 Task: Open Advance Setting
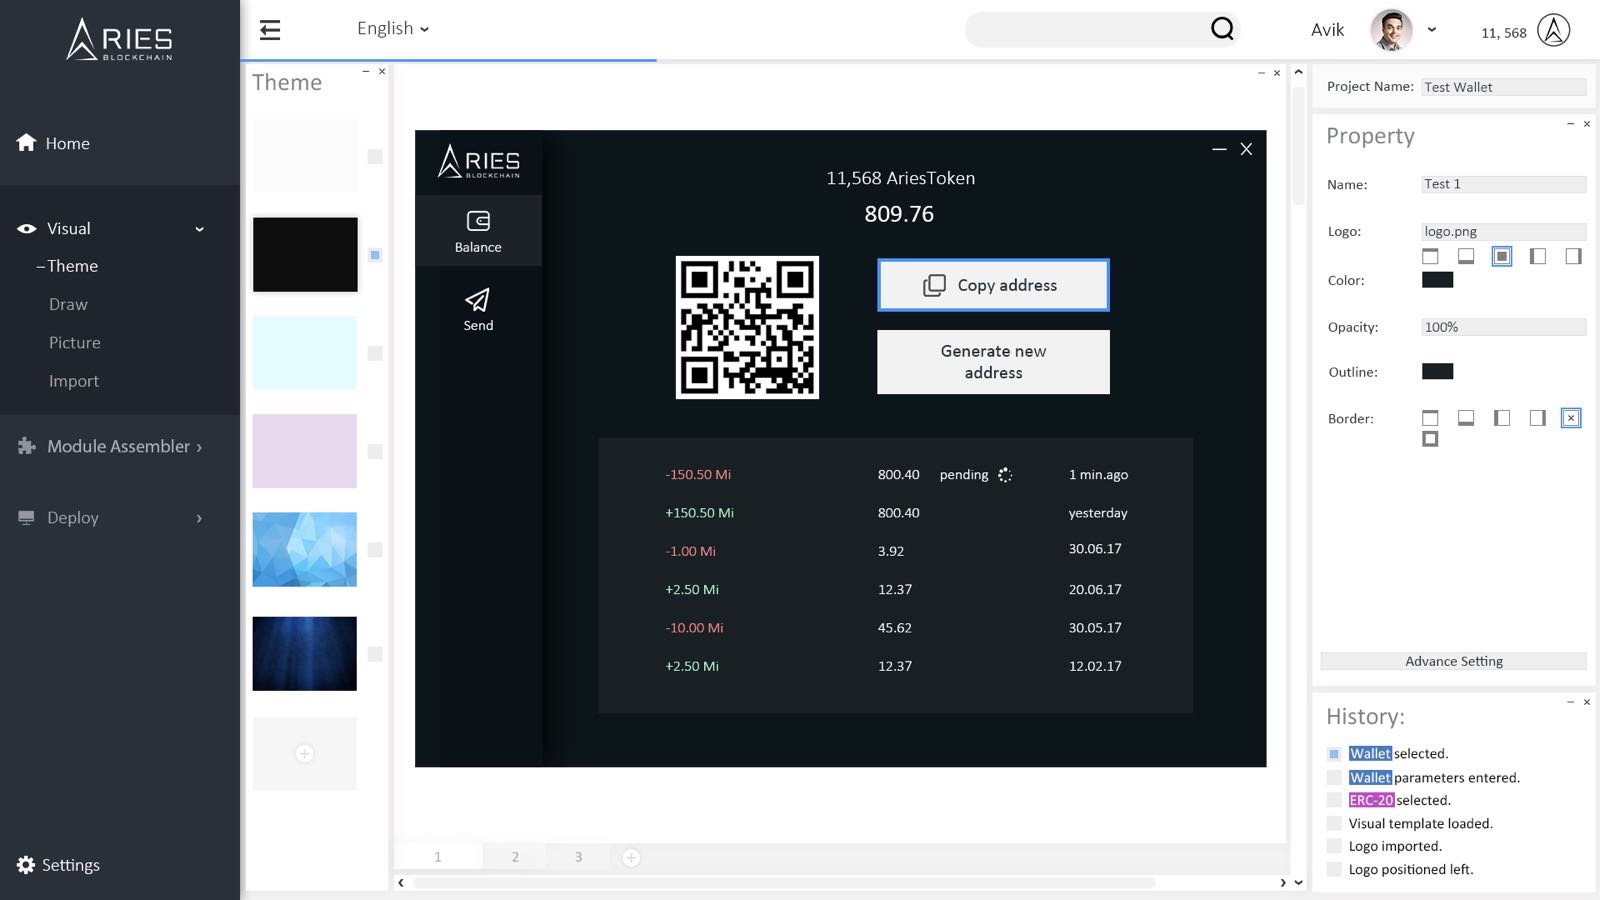coord(1453,661)
